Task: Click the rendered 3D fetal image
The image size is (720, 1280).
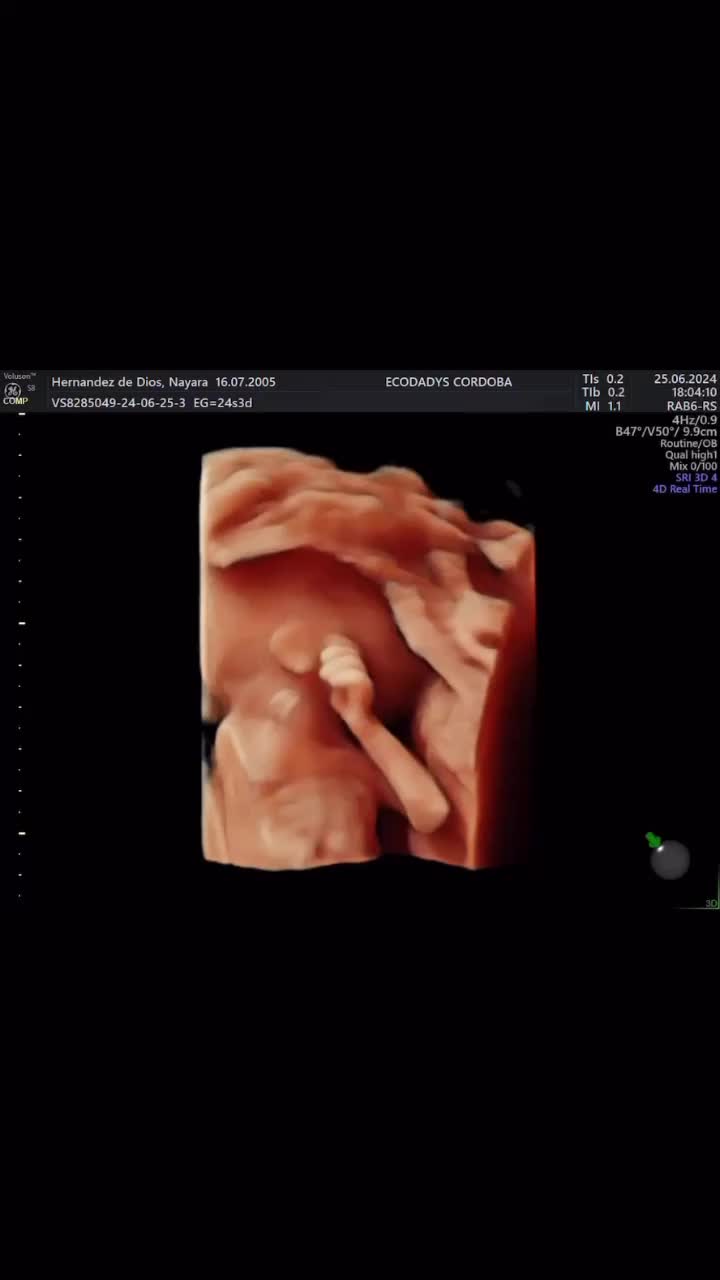Action: (368, 658)
